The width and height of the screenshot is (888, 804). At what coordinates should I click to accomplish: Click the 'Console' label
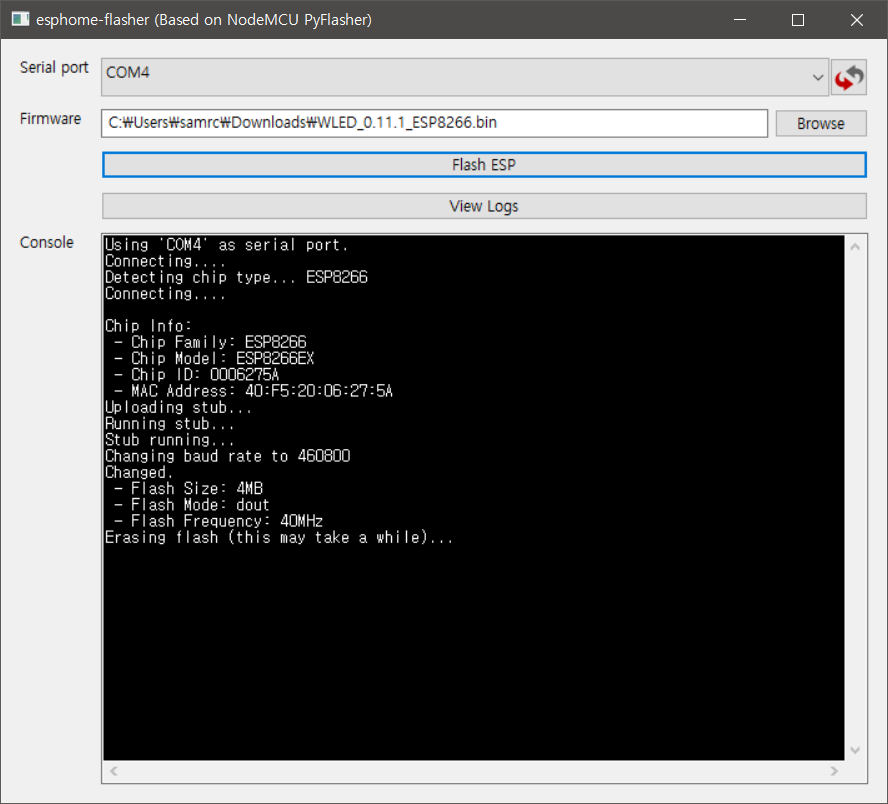pyautogui.click(x=47, y=242)
